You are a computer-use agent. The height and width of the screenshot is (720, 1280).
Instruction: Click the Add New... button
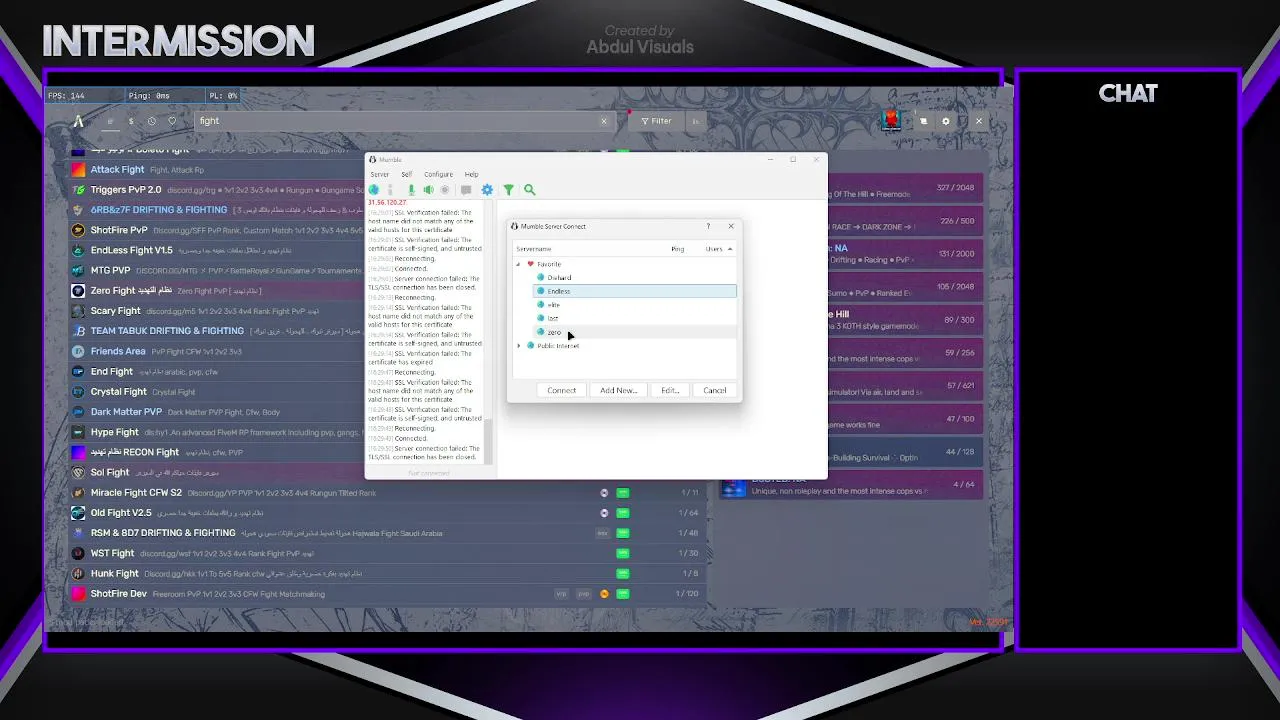pos(618,390)
